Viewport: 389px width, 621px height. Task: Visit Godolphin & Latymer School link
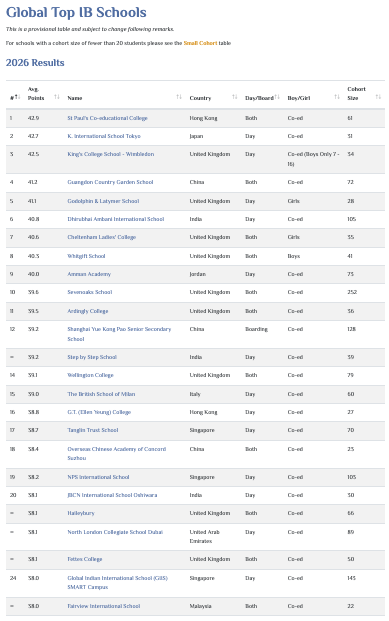click(103, 201)
